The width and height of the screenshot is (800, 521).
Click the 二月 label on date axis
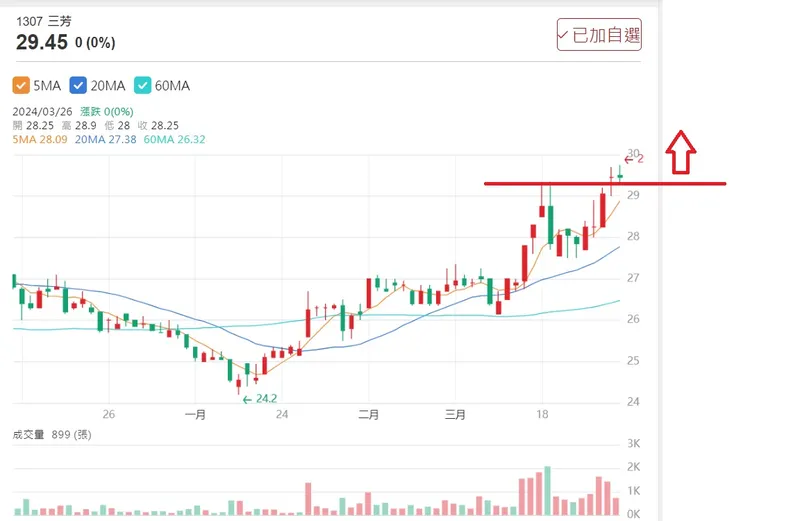[369, 414]
